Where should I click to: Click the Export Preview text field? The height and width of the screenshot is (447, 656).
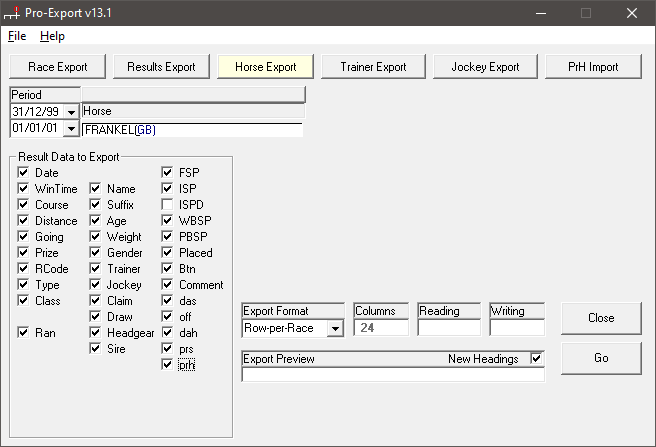[x=393, y=375]
